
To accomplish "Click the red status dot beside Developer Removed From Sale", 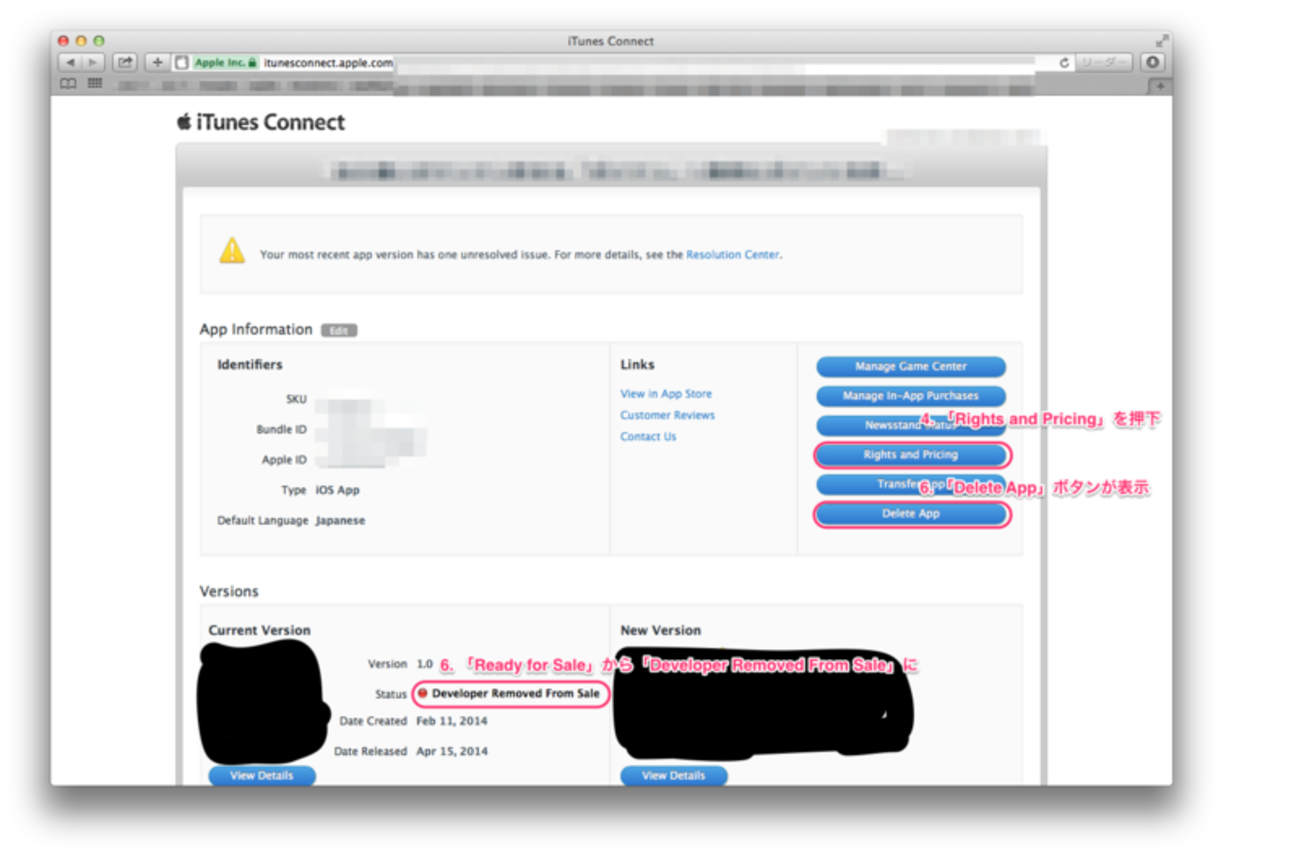I will (423, 693).
